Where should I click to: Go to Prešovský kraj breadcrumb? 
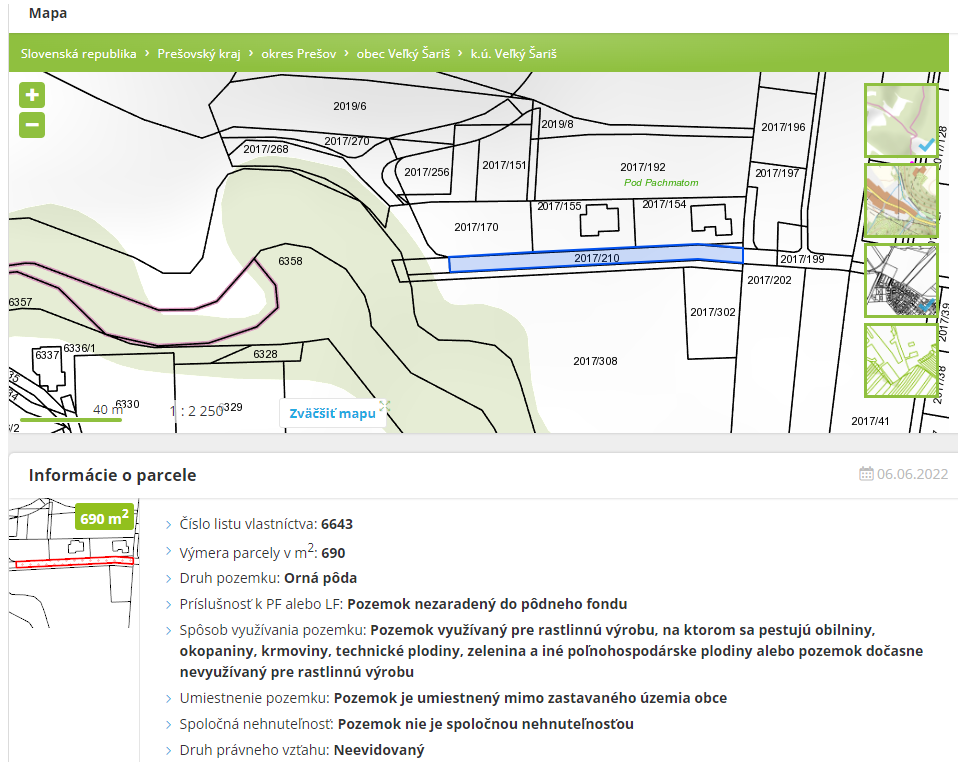(x=199, y=54)
